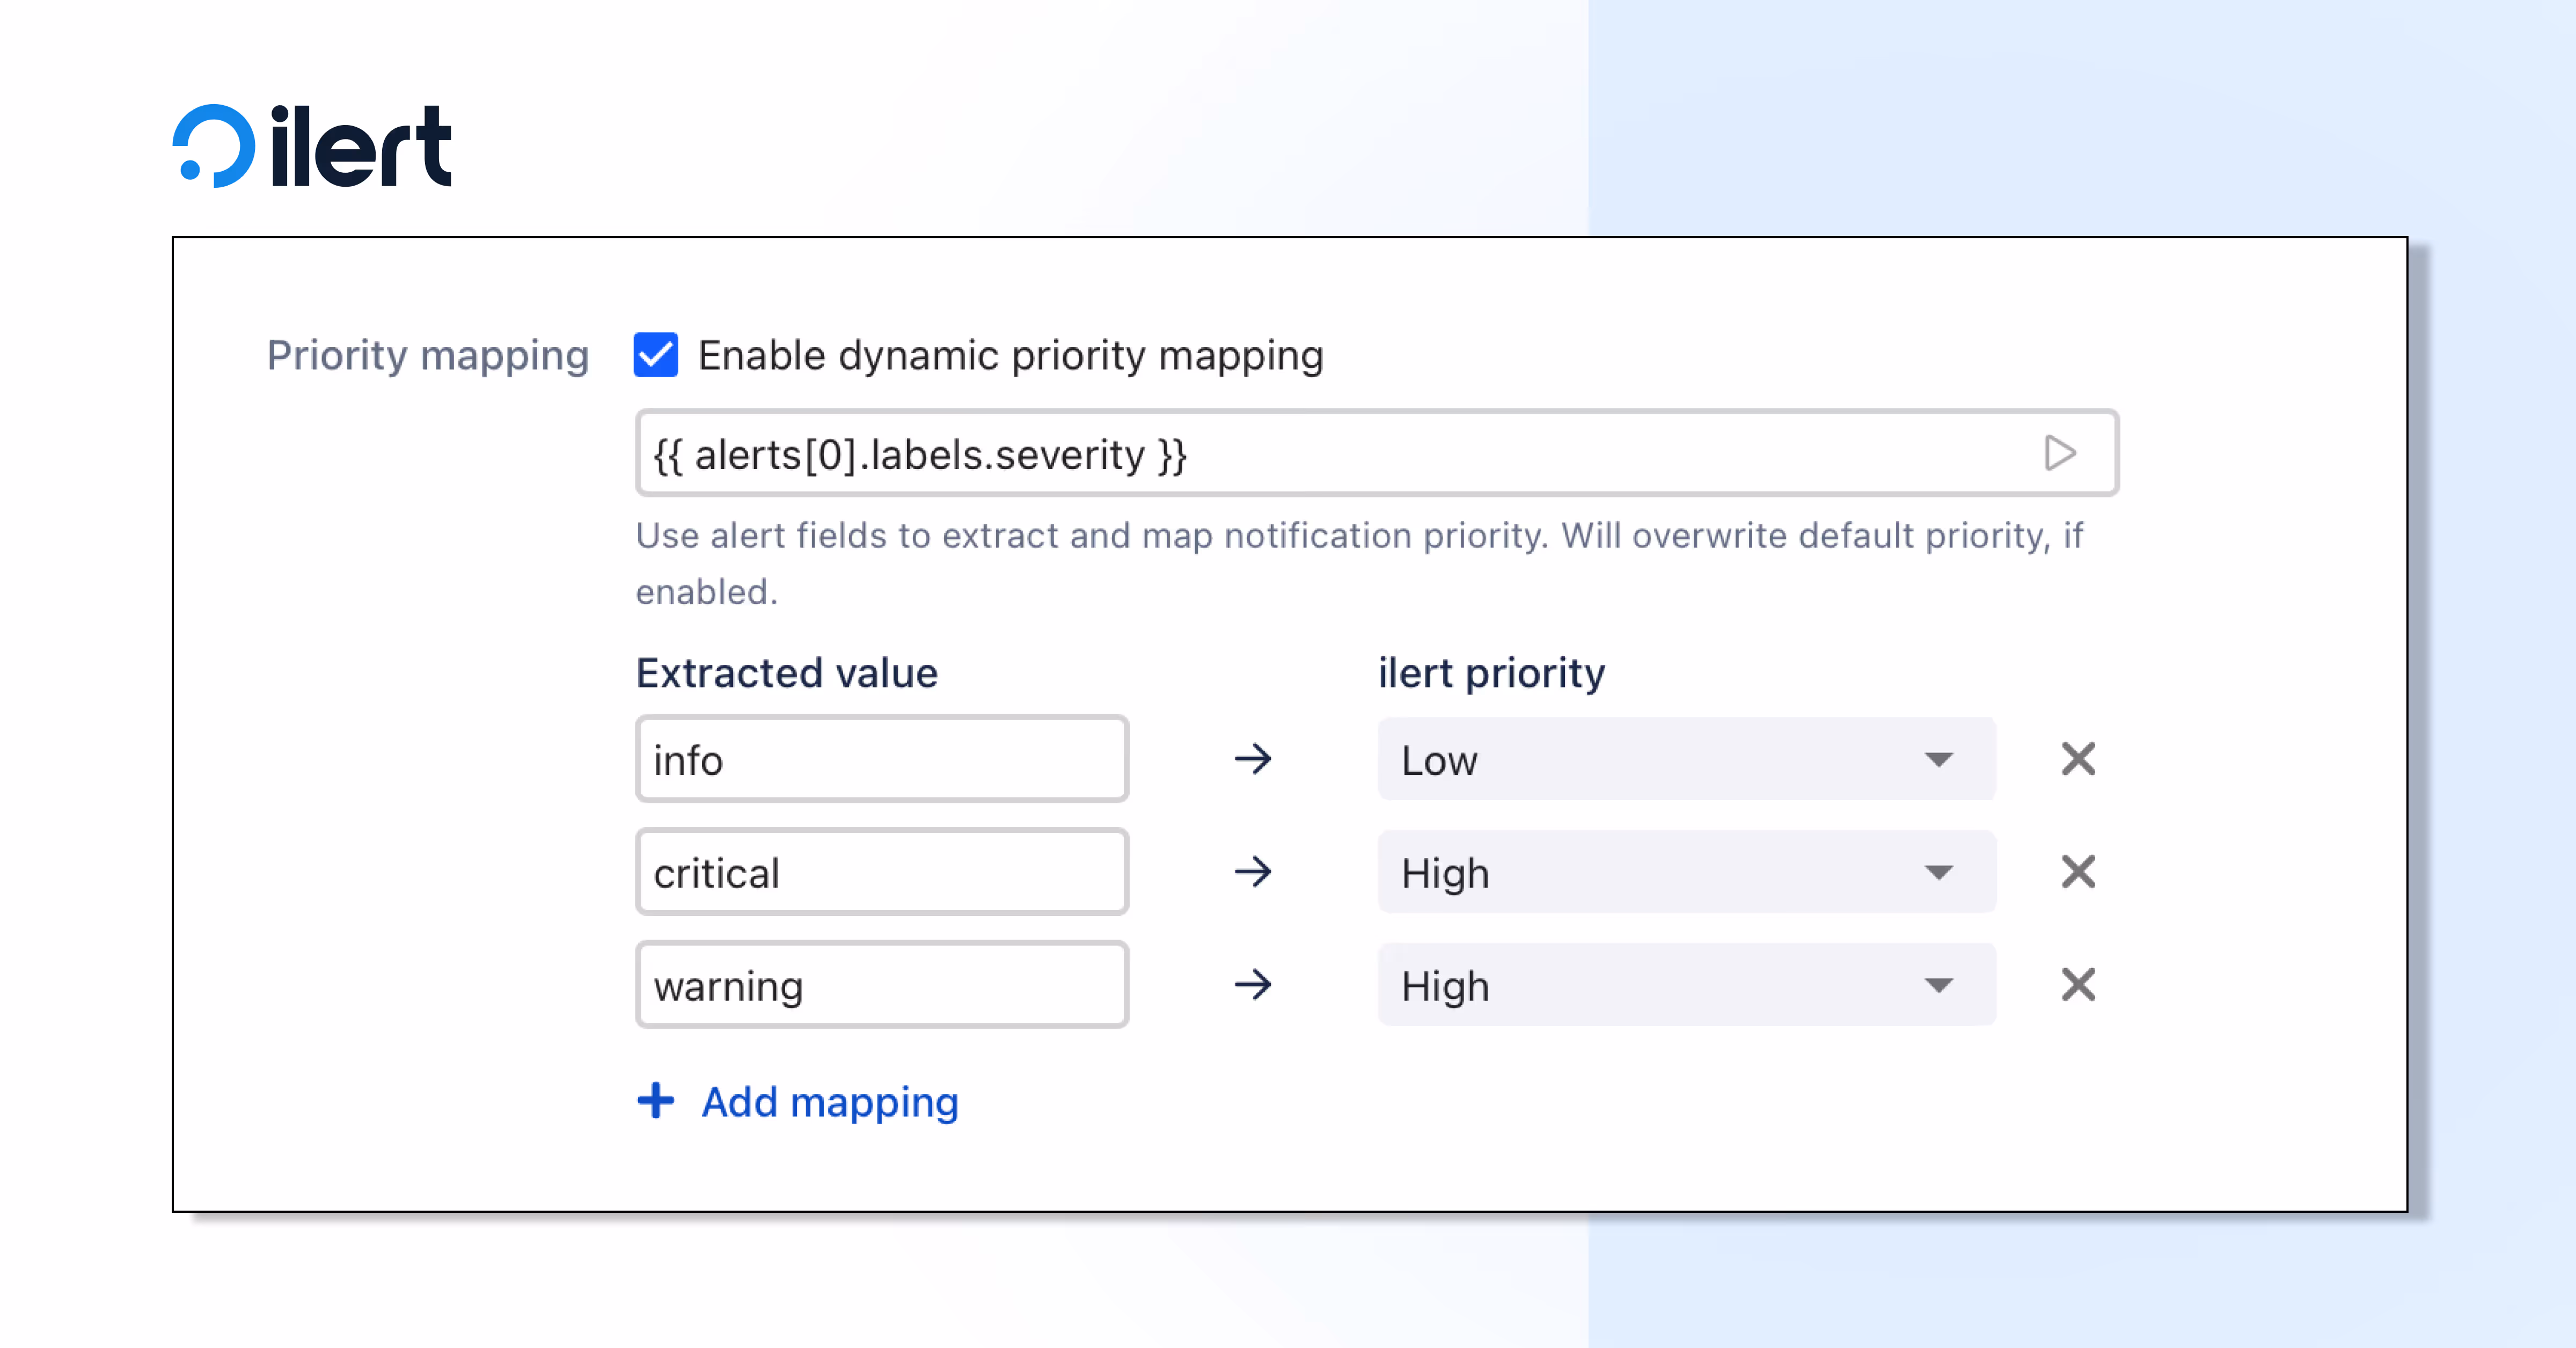Click arrow icon next to info value
Screen dimensions: 2576x1348
tap(1252, 759)
